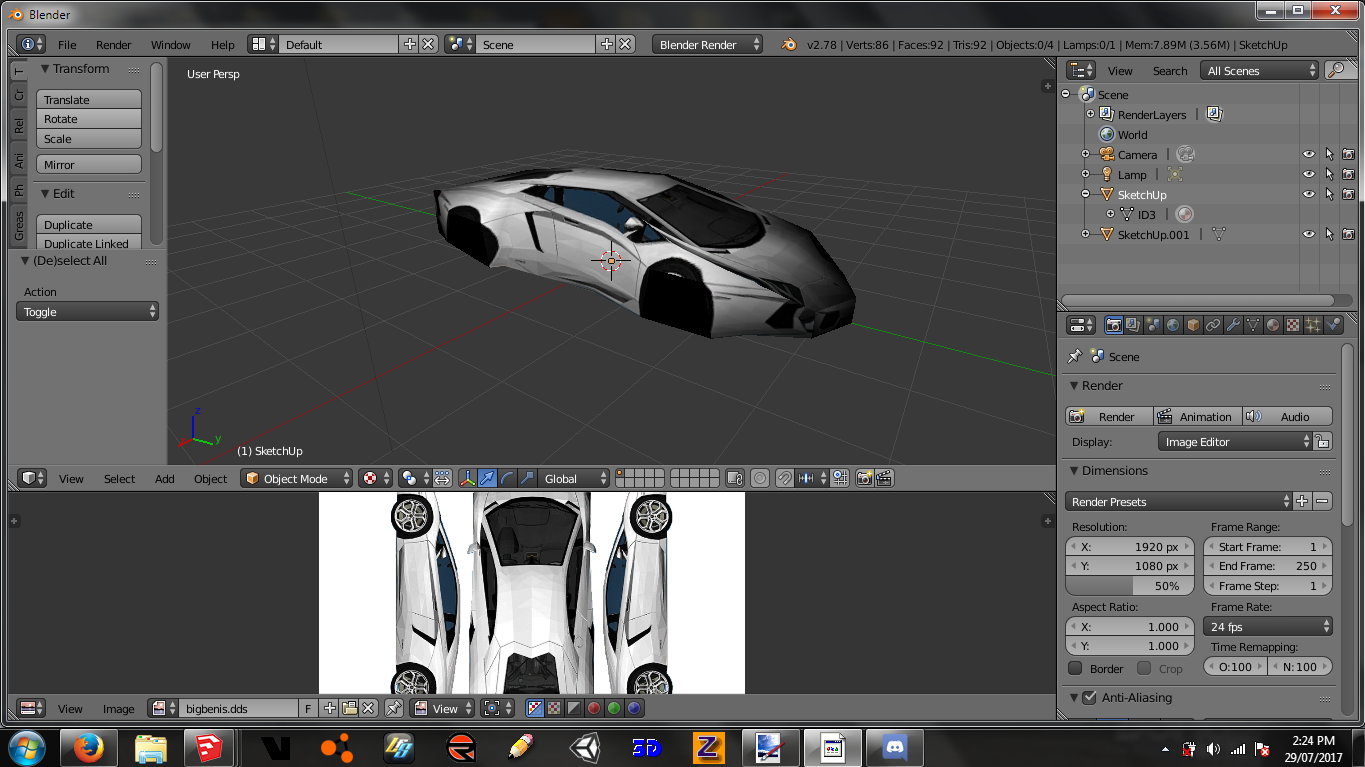This screenshot has width=1365, height=767.
Task: Open the World properties globe icon
Action: (1173, 325)
